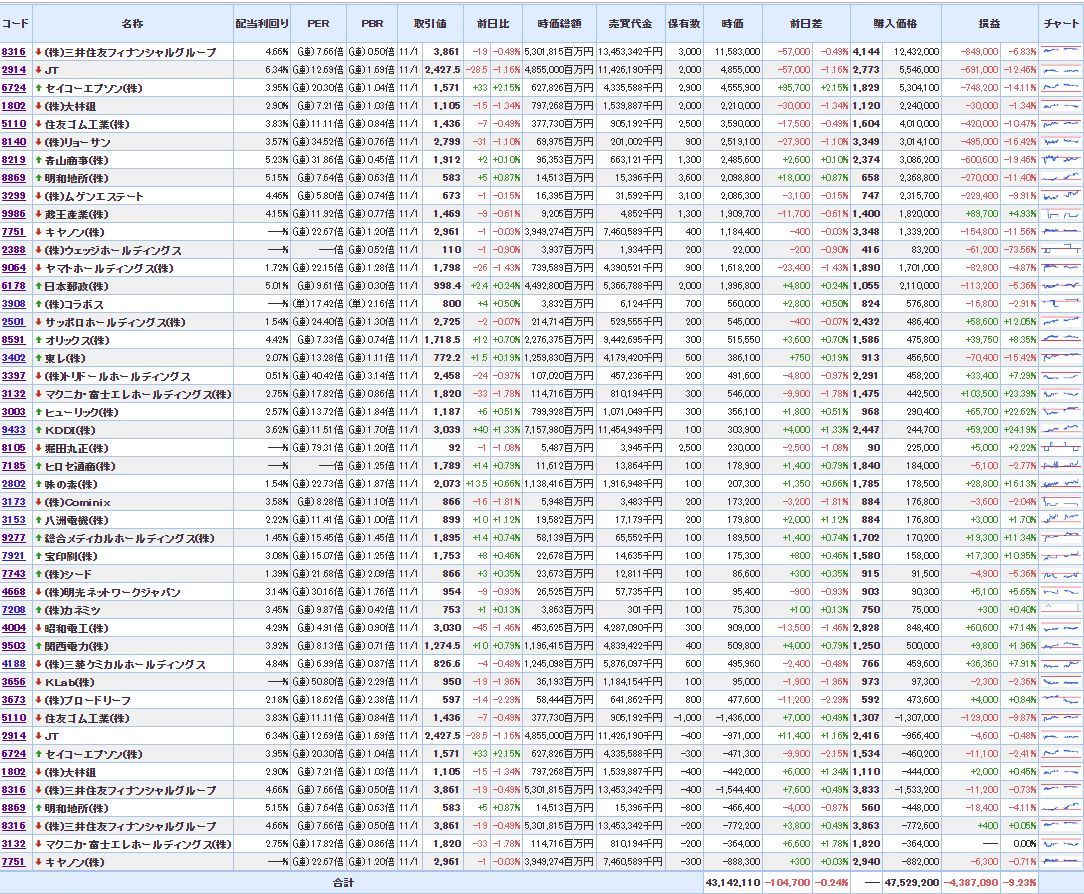The height and width of the screenshot is (894, 1084).
Task: Click the up arrow next to KDDI
Action: pyautogui.click(x=38, y=430)
